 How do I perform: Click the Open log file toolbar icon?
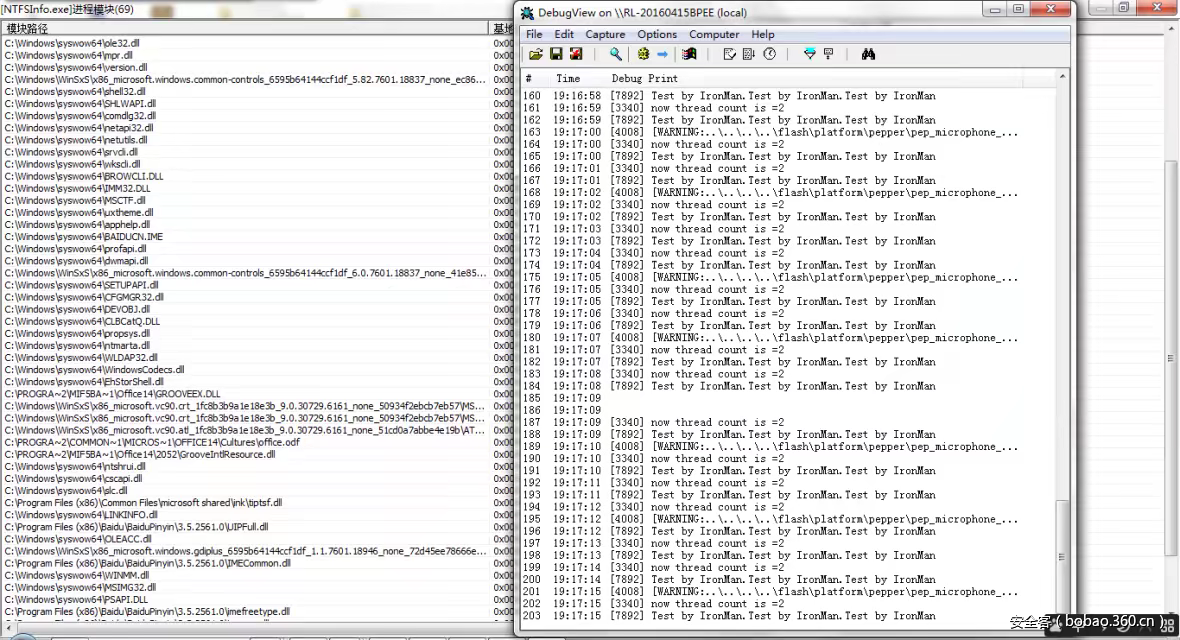pyautogui.click(x=536, y=54)
